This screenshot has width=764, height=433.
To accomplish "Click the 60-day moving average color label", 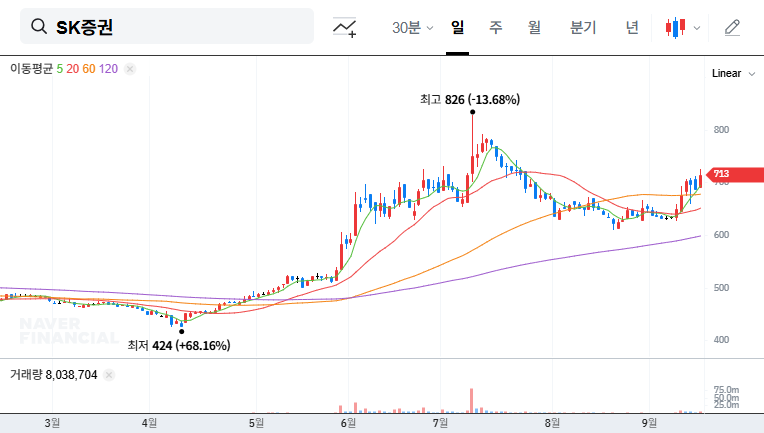I will (x=89, y=69).
